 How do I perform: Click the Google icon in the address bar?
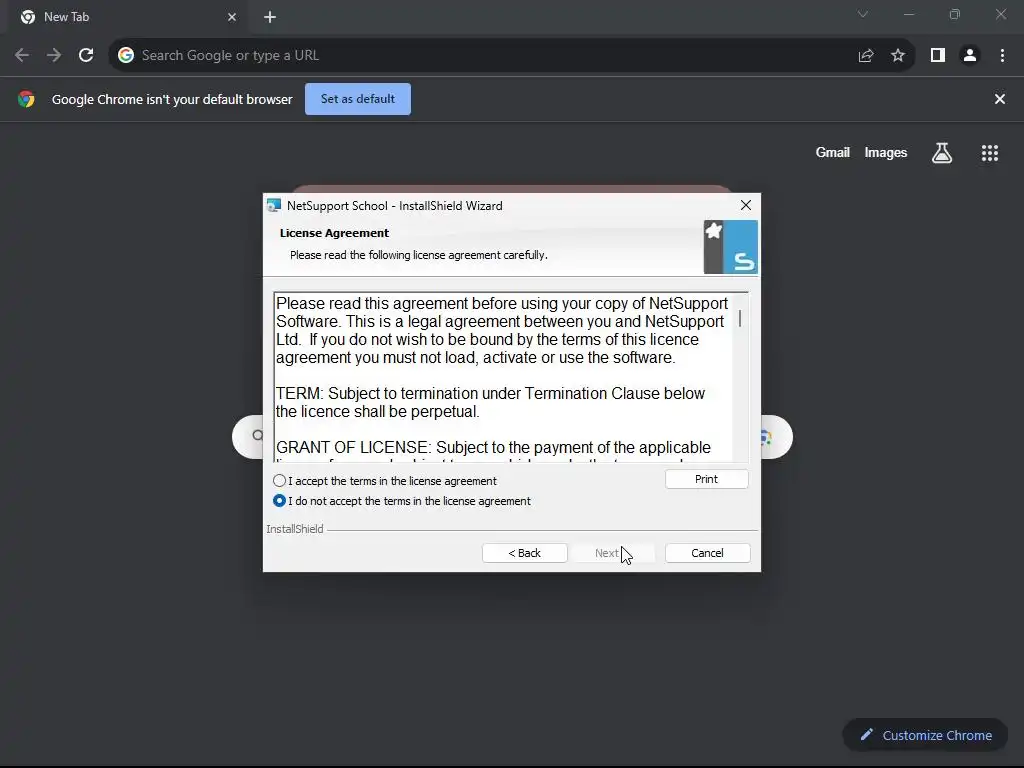pos(126,56)
